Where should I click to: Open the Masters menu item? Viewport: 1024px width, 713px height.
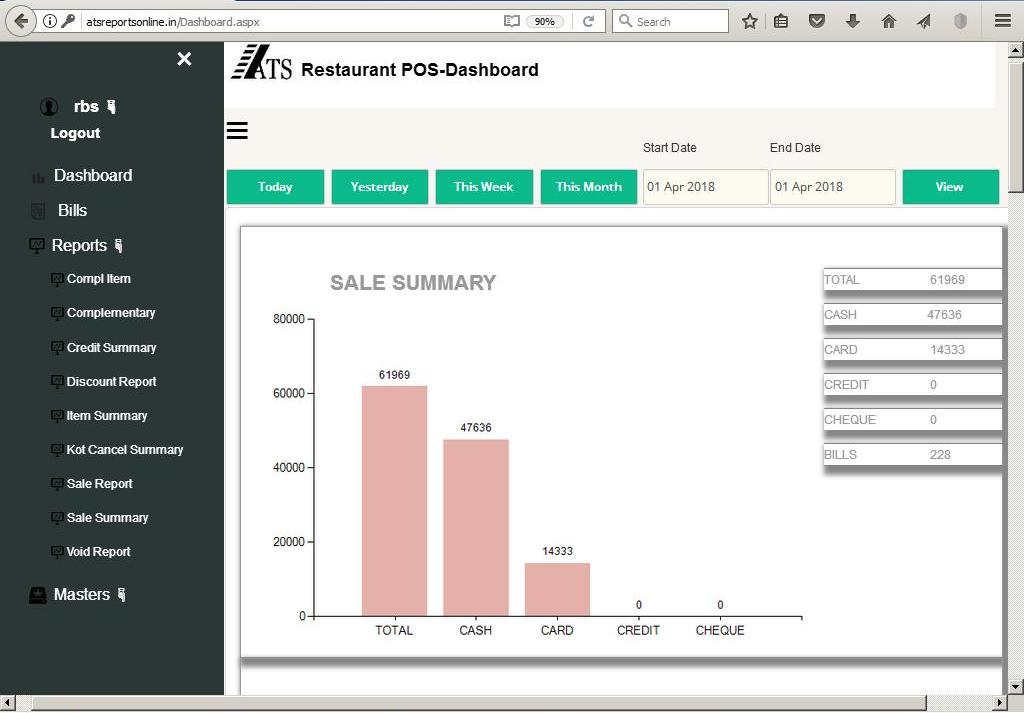click(x=82, y=594)
